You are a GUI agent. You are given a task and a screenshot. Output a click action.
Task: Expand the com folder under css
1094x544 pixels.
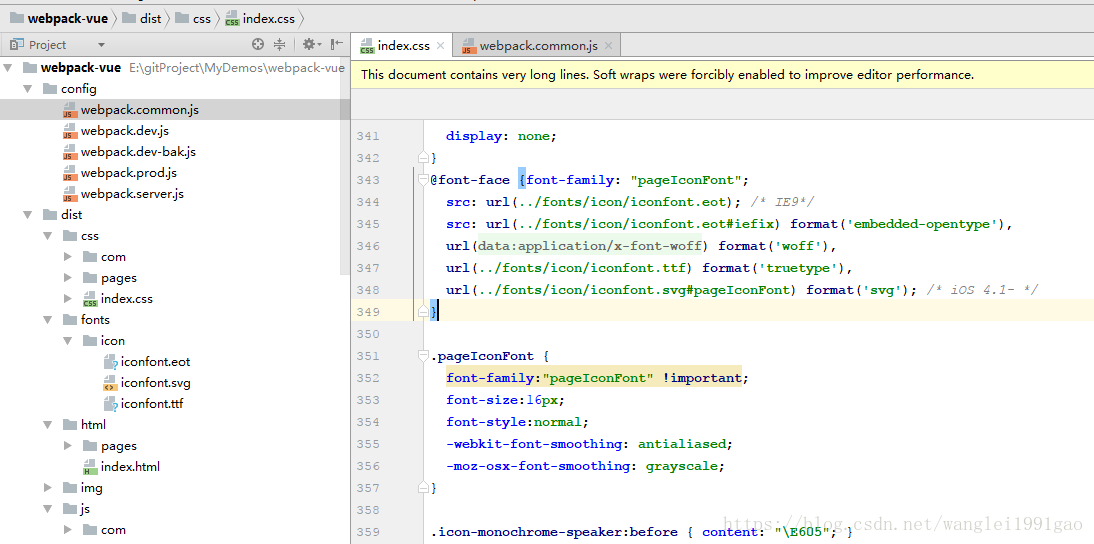(68, 257)
